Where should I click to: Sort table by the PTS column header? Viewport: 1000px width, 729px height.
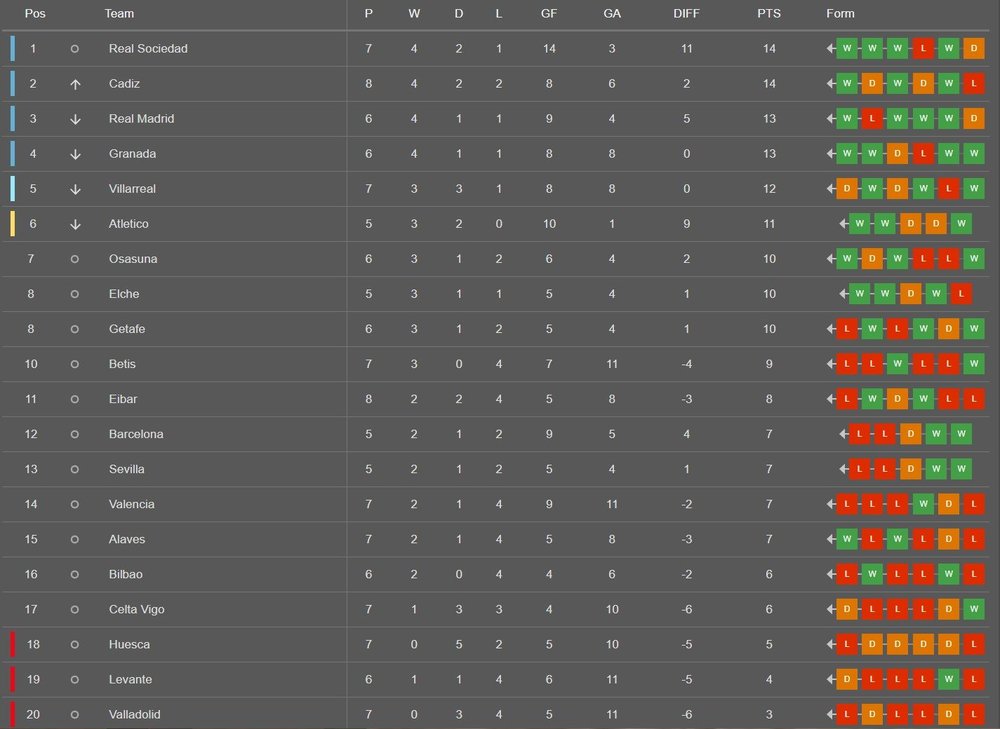(768, 13)
